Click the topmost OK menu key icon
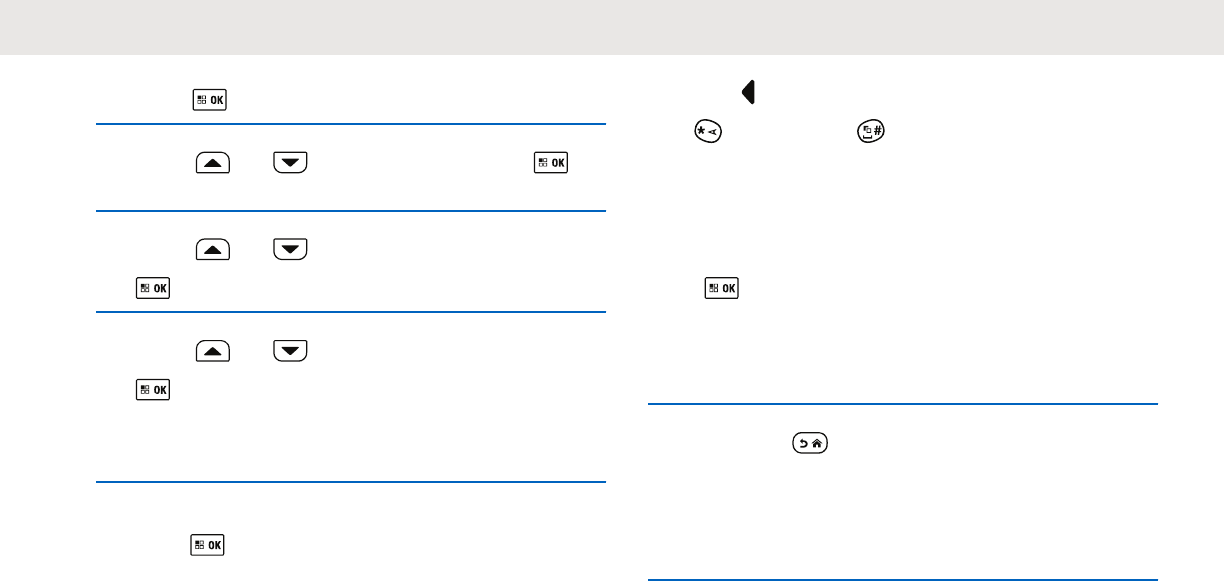This screenshot has height=581, width=1224. [210, 99]
